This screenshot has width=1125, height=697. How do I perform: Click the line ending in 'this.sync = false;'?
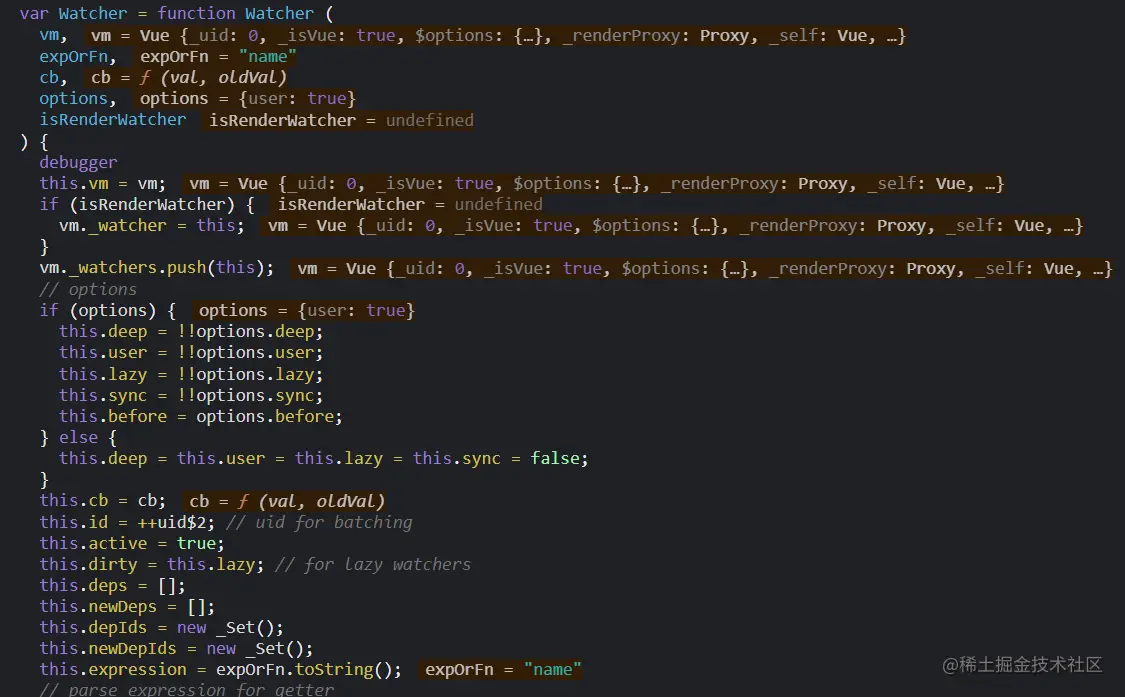[324, 458]
